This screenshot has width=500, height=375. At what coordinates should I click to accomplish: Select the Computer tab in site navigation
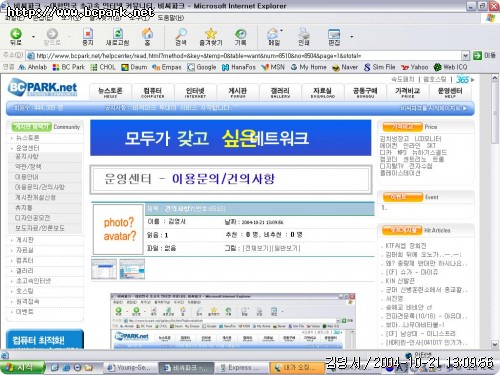(x=153, y=92)
